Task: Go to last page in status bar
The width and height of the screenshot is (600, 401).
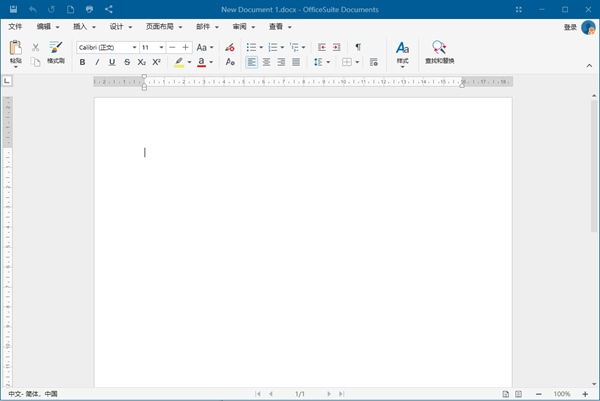Action: pos(342,394)
